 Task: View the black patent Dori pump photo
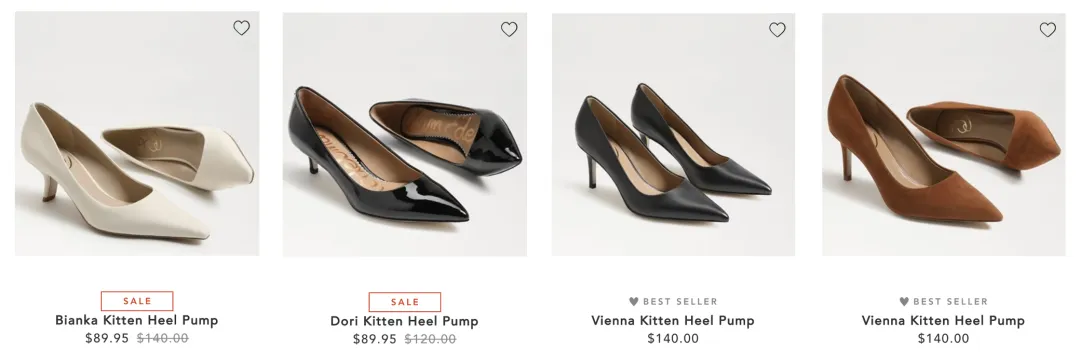point(405,134)
